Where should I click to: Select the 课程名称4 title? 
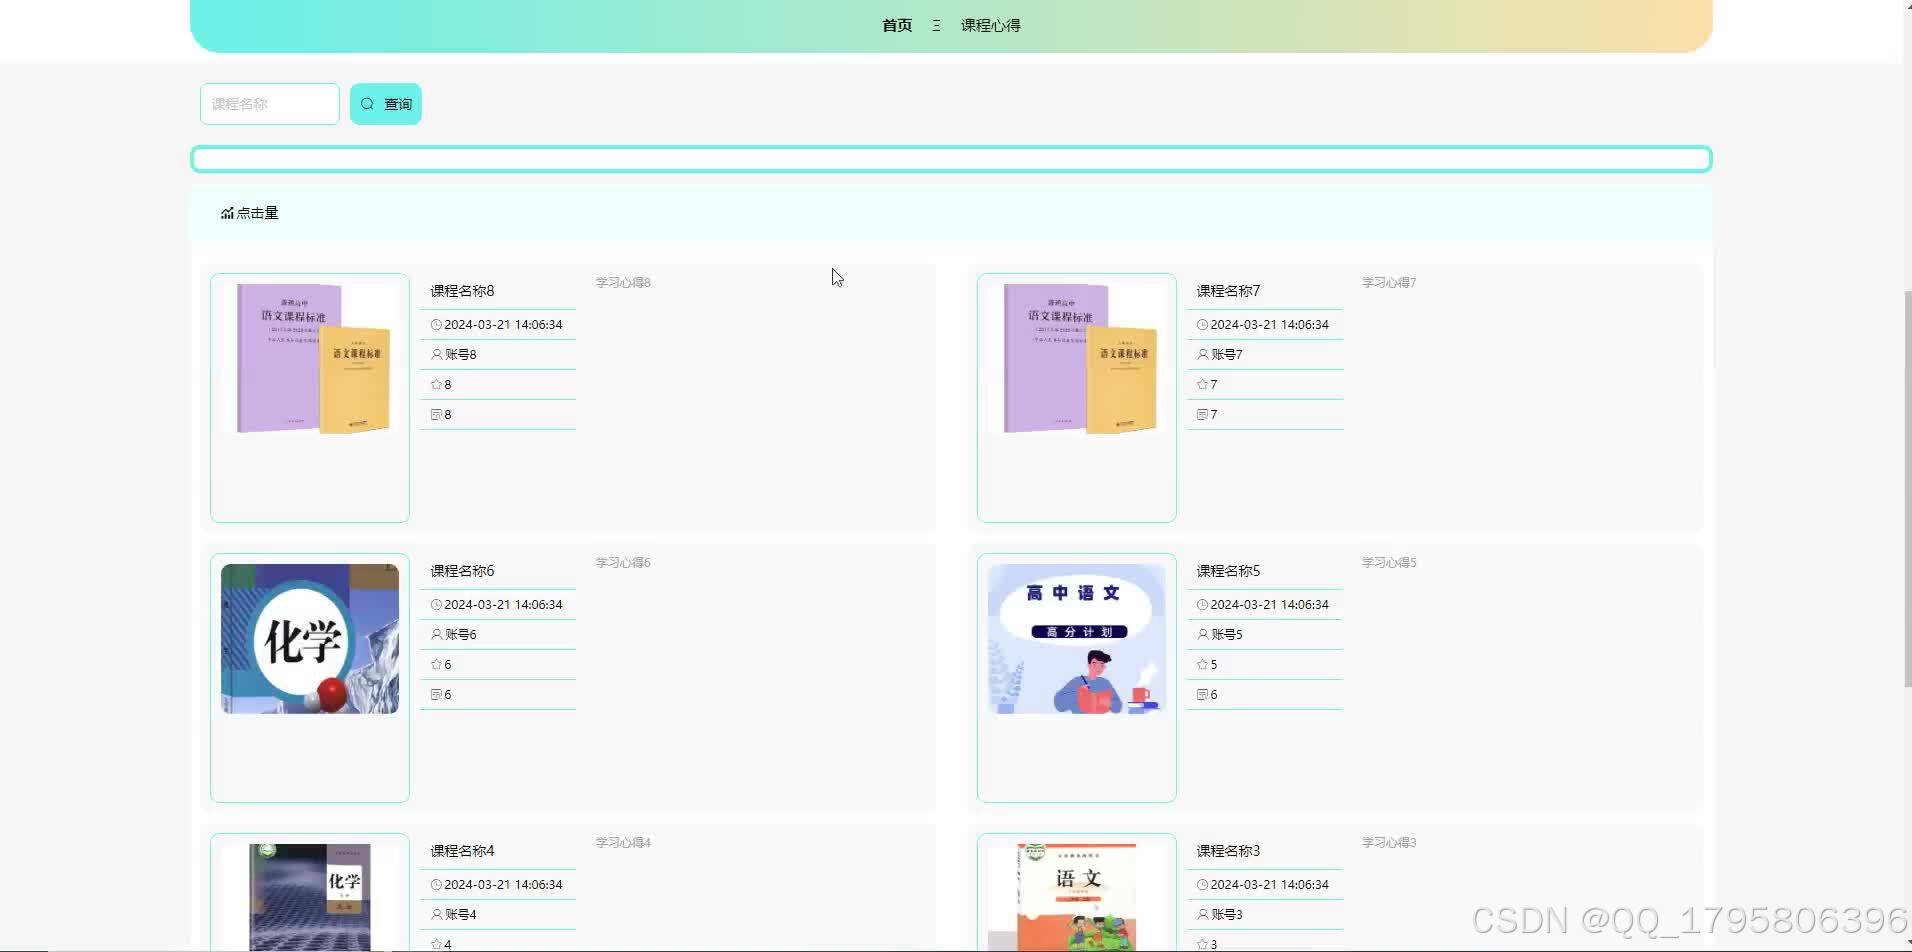pos(462,851)
